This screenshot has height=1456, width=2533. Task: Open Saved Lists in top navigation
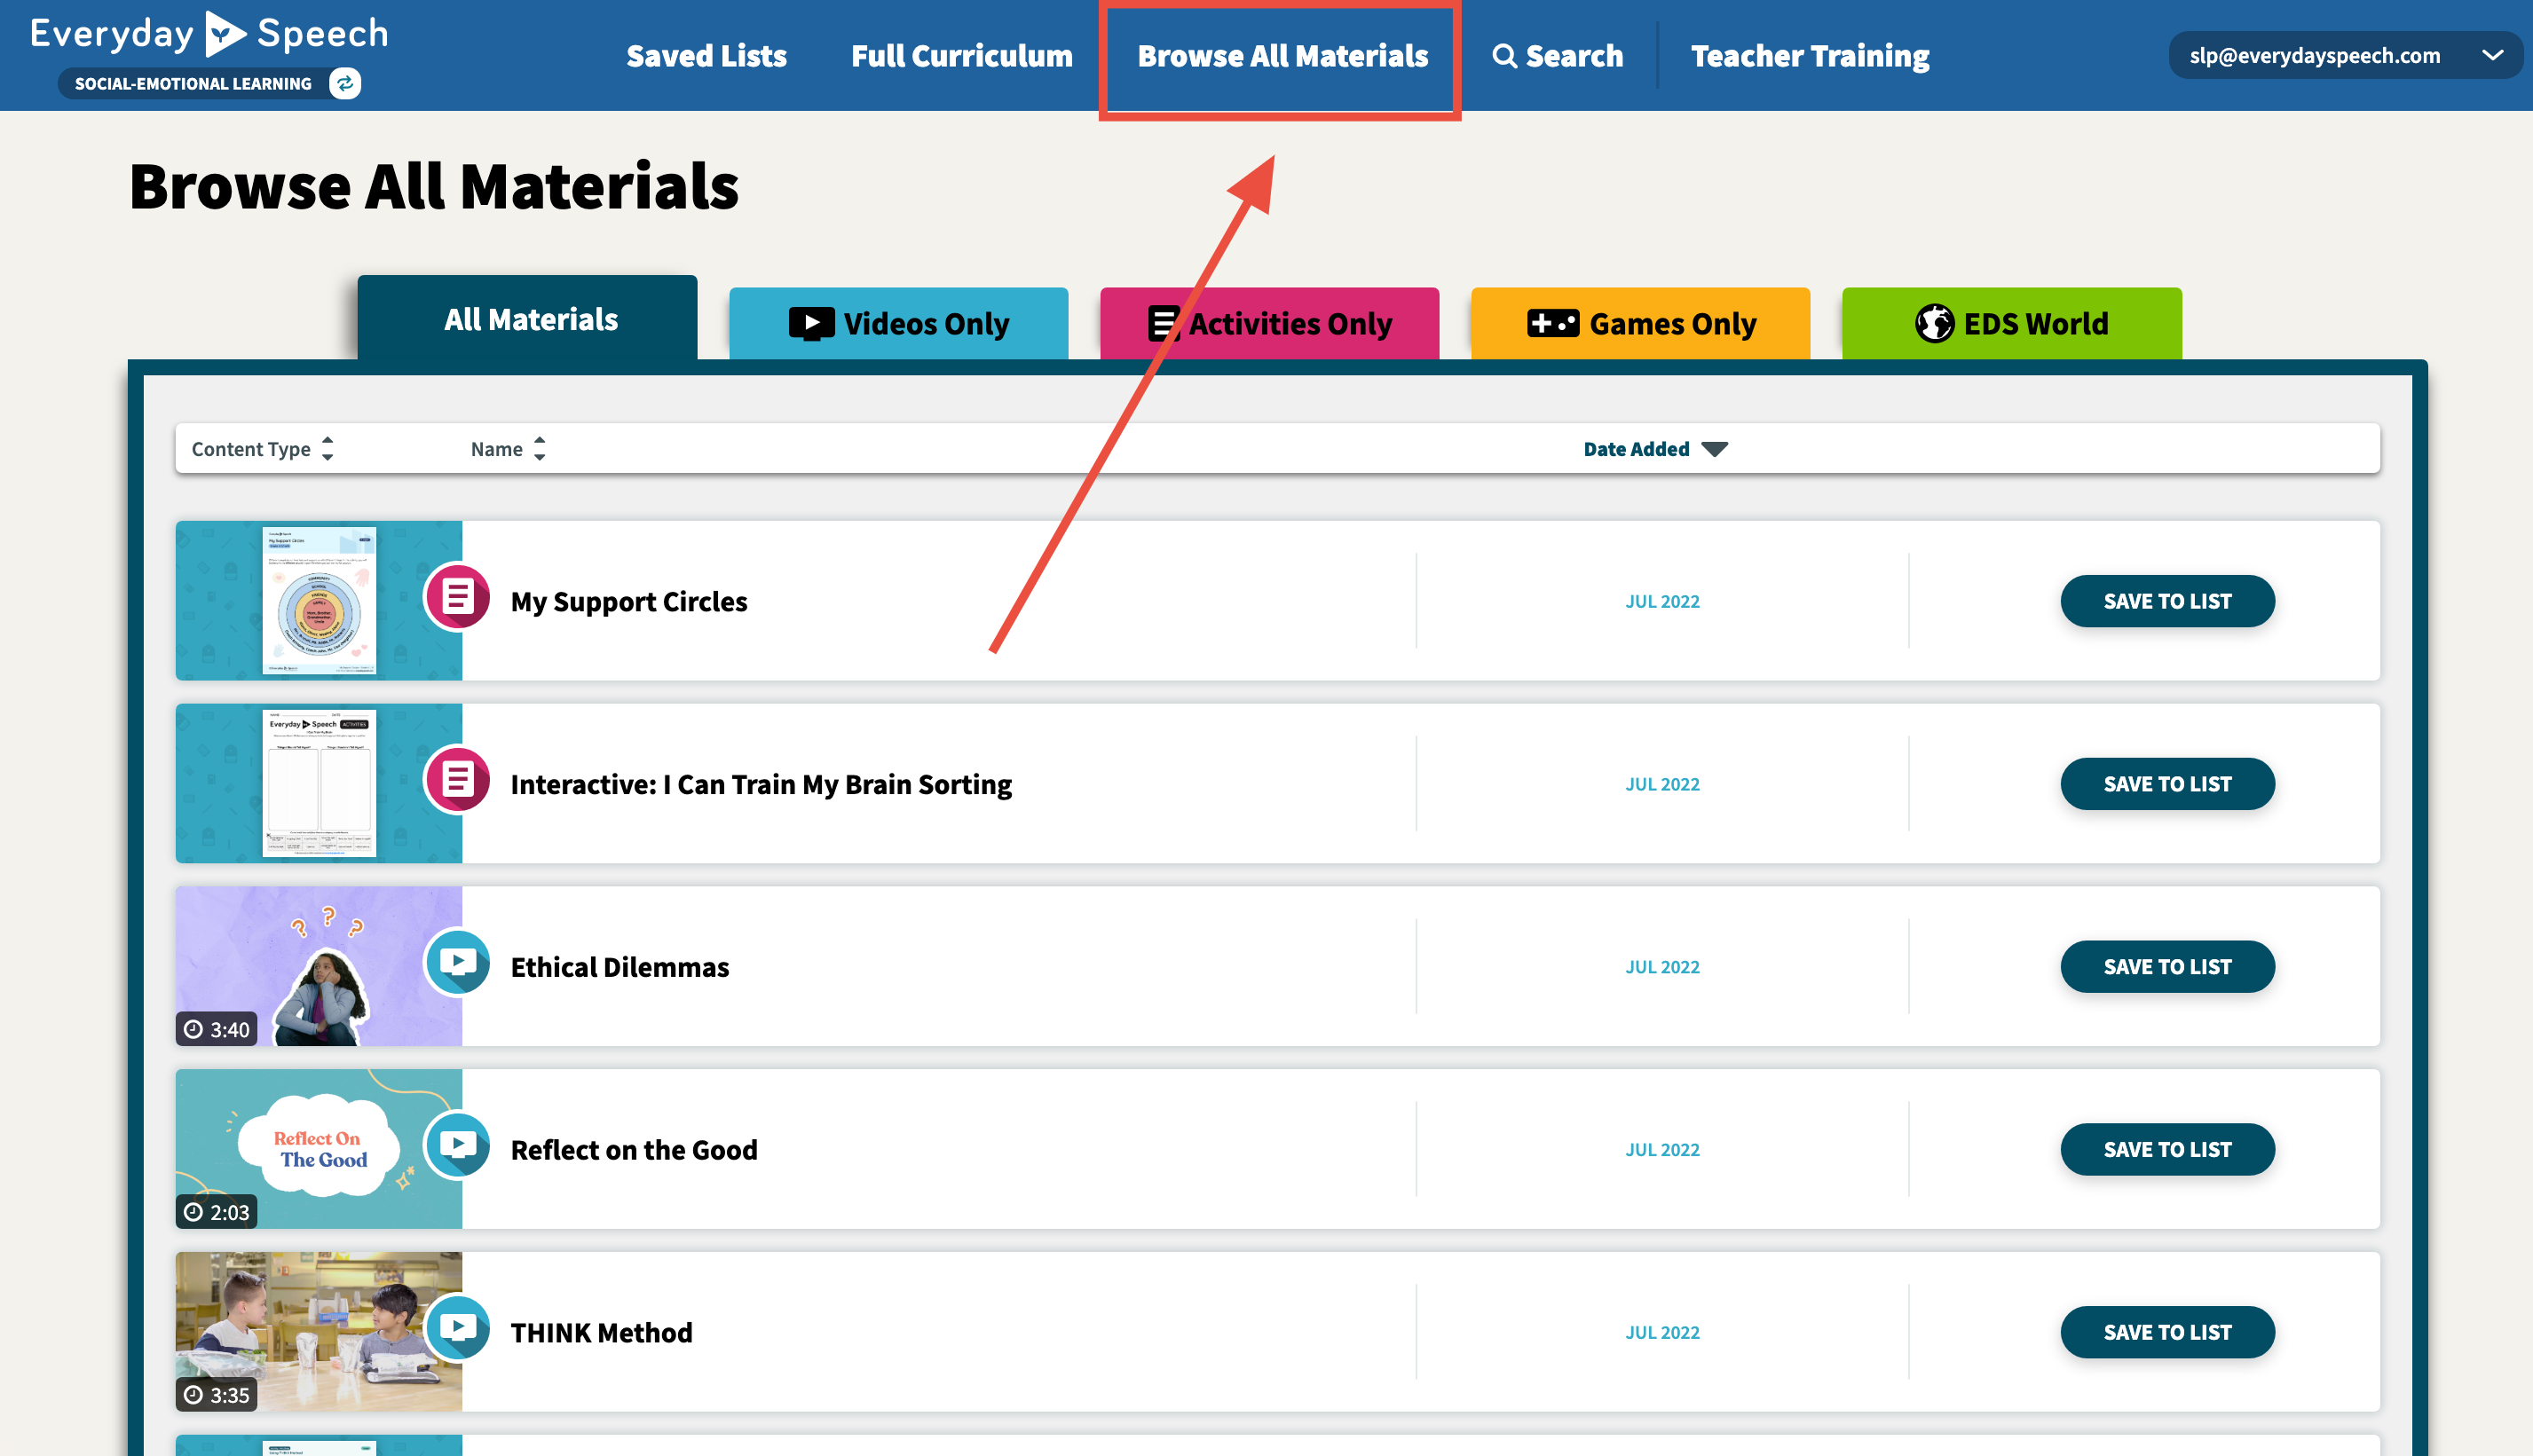706,56
